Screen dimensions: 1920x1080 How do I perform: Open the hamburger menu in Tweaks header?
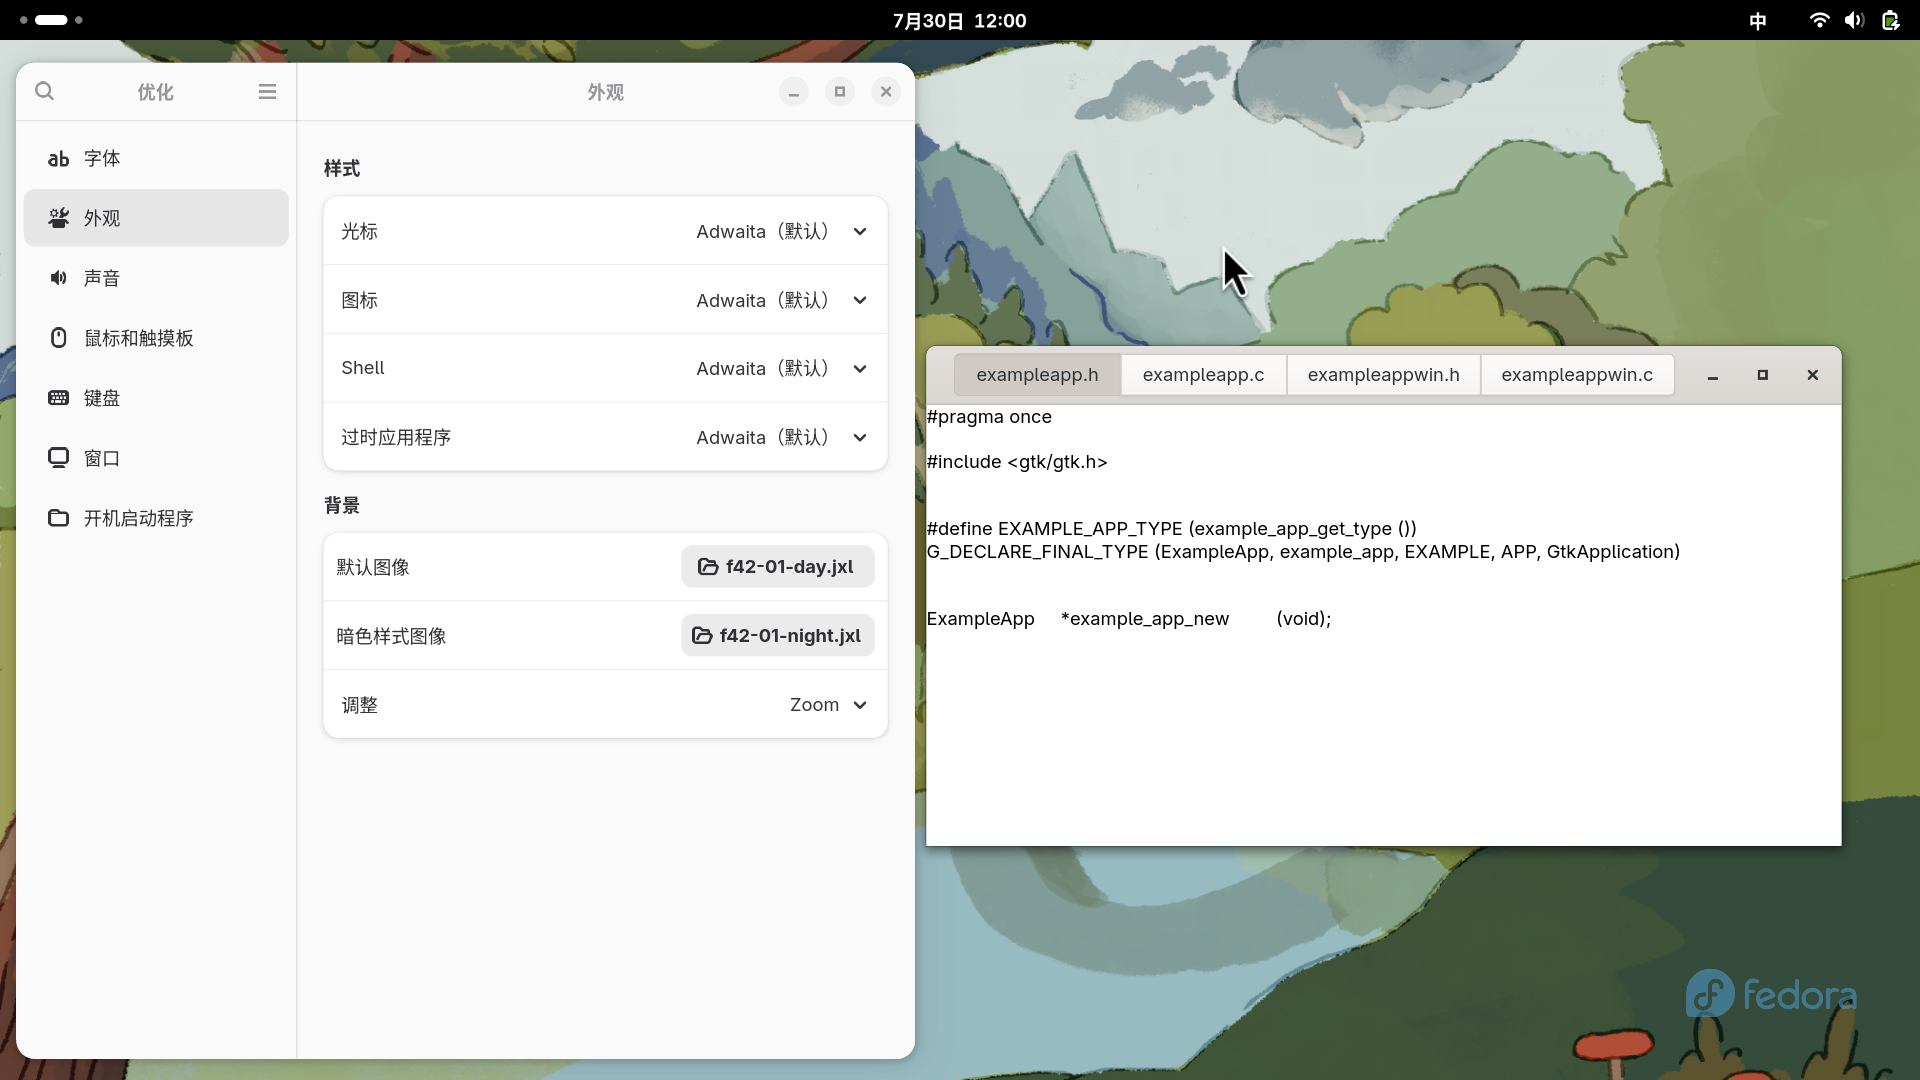(x=267, y=91)
